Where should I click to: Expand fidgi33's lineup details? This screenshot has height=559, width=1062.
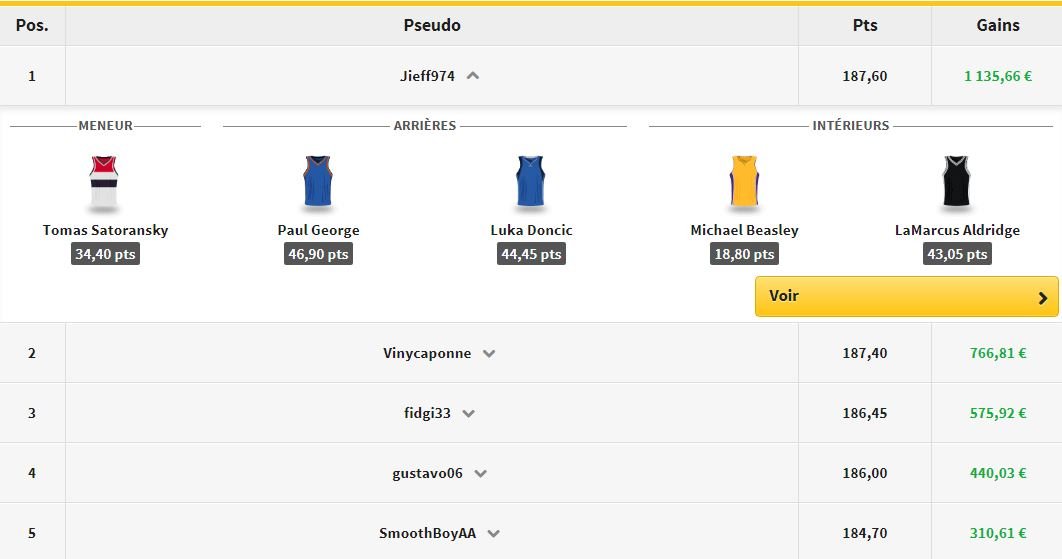[x=468, y=413]
